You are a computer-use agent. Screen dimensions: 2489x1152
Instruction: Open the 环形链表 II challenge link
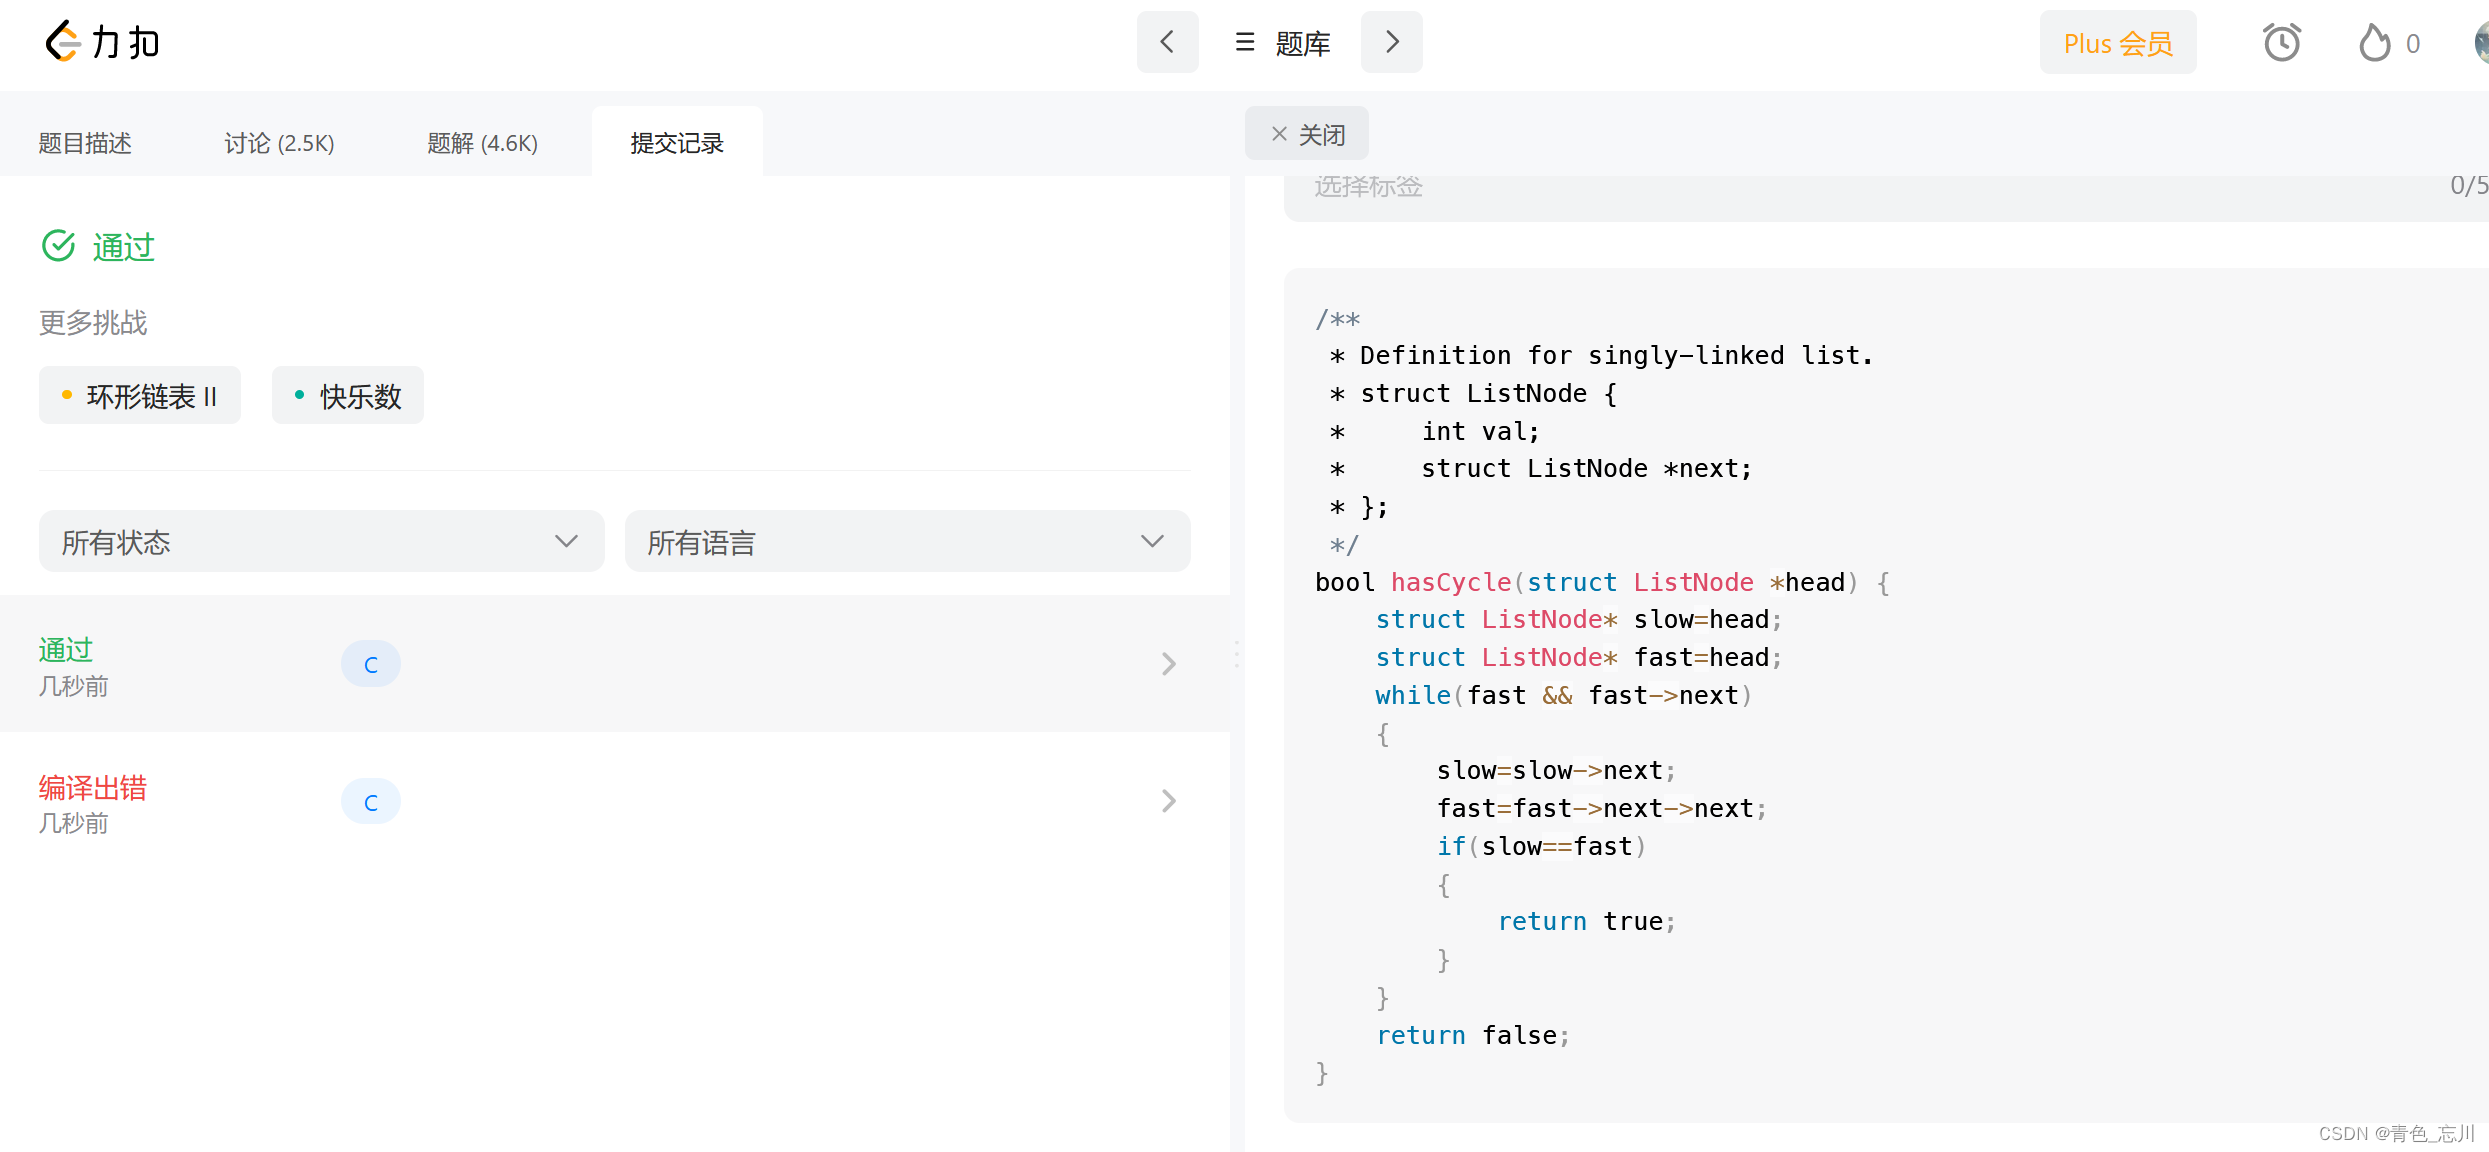(x=140, y=396)
